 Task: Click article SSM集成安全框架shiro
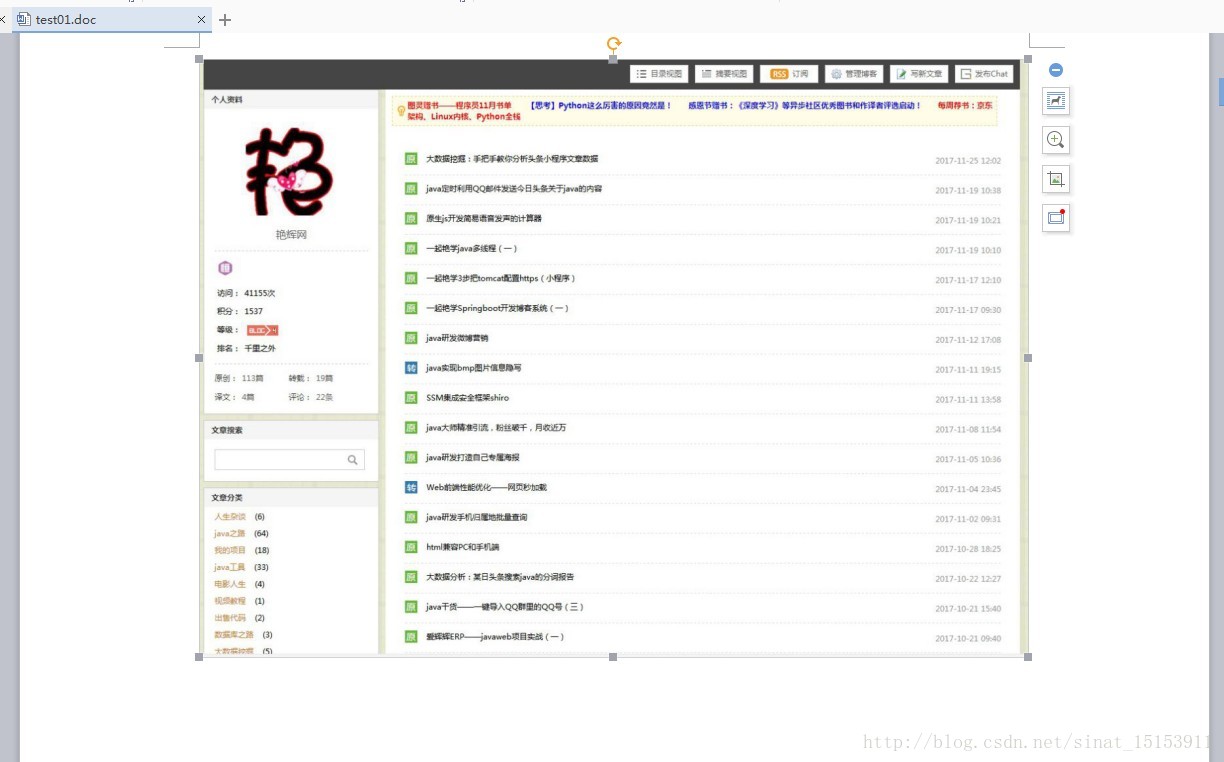468,398
